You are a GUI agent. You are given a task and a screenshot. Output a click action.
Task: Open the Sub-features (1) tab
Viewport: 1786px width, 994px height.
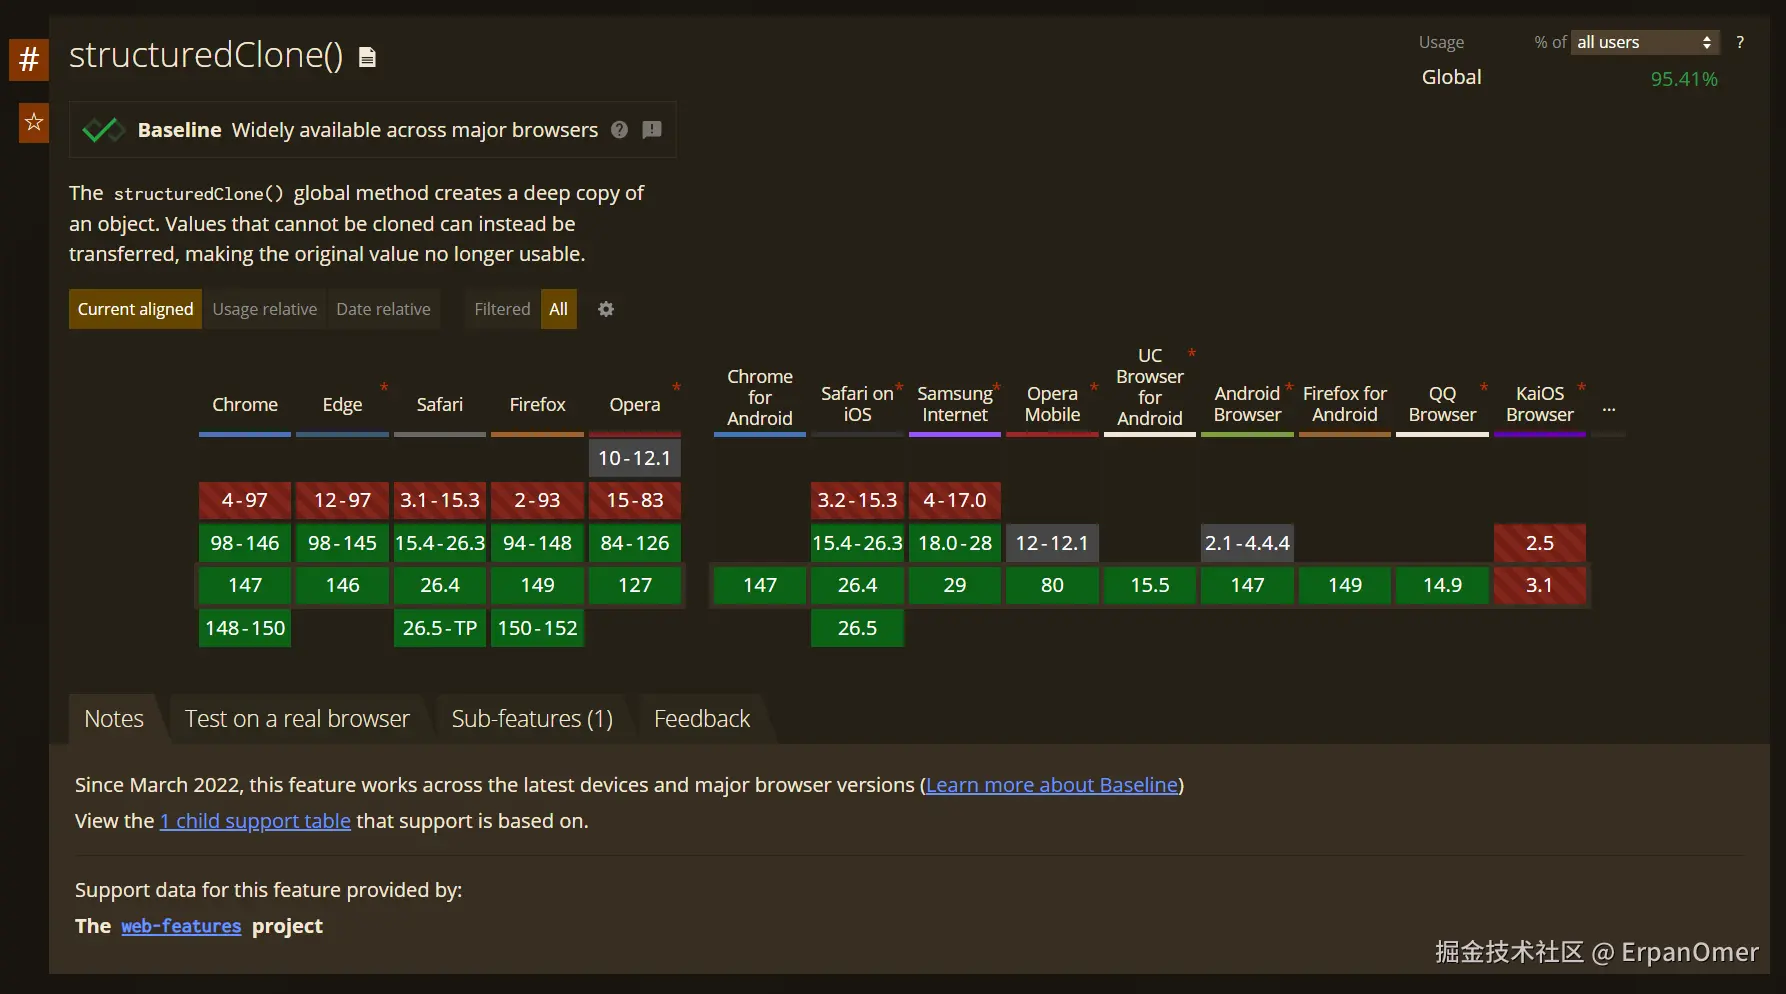[x=532, y=719]
